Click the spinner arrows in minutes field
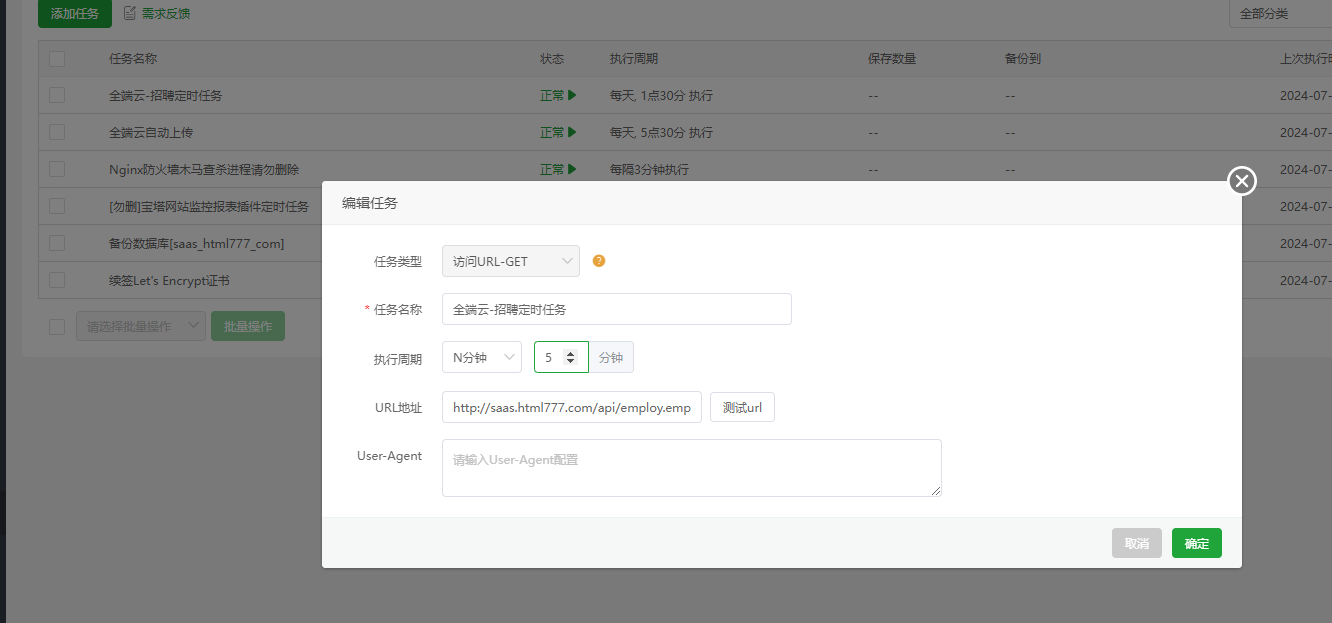The height and width of the screenshot is (623, 1332). (x=570, y=357)
